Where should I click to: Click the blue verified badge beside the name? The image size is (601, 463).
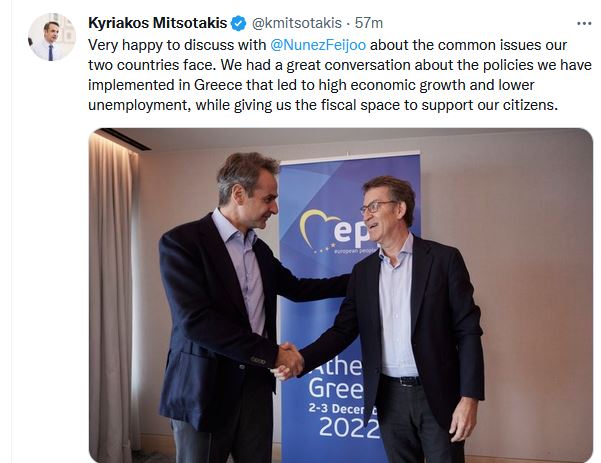coord(238,23)
